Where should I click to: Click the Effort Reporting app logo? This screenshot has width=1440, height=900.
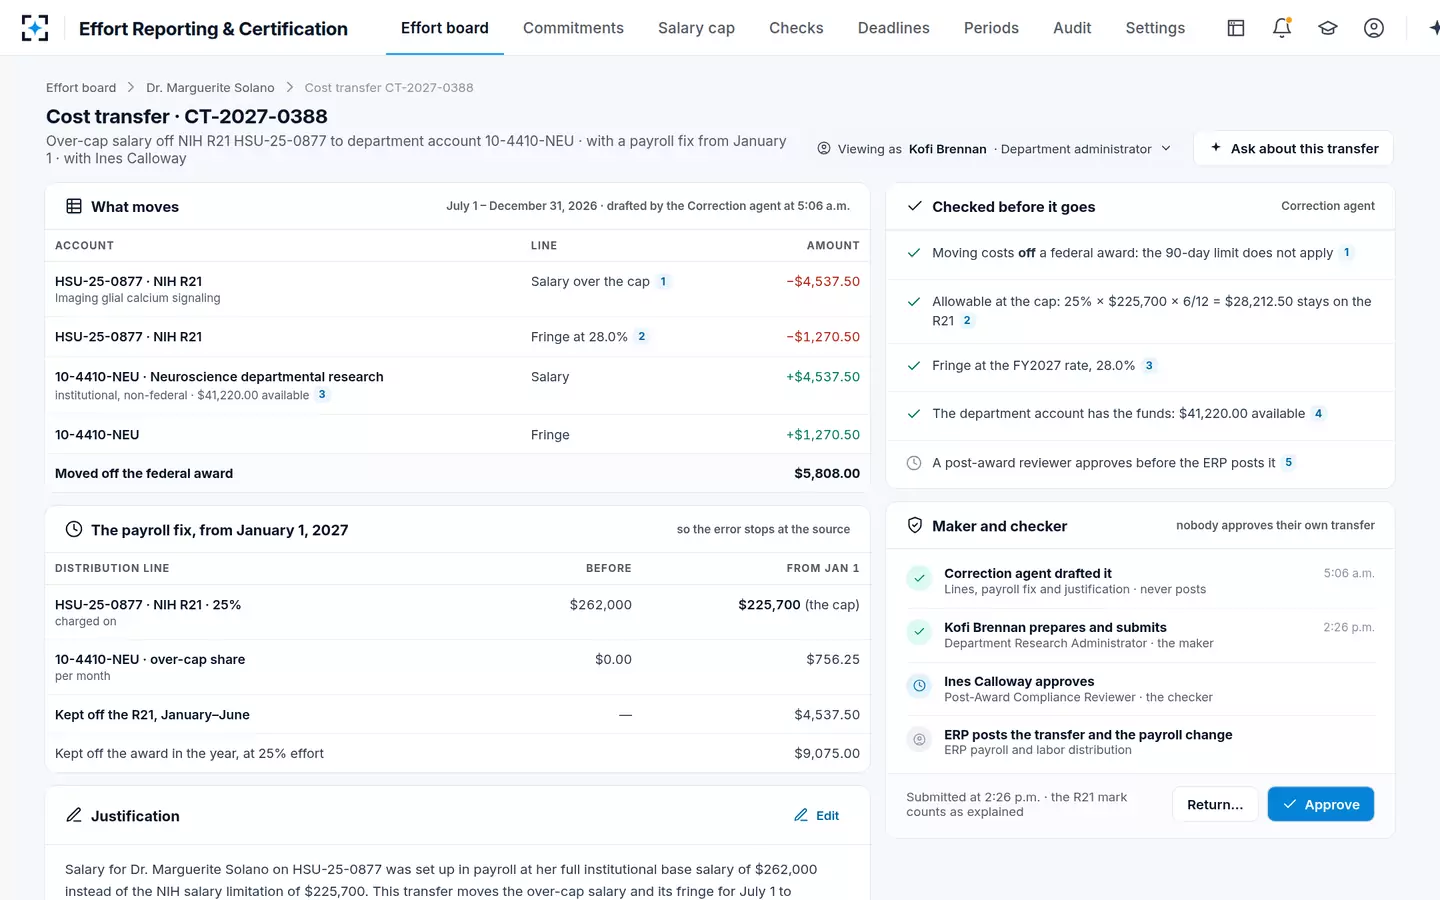[35, 28]
